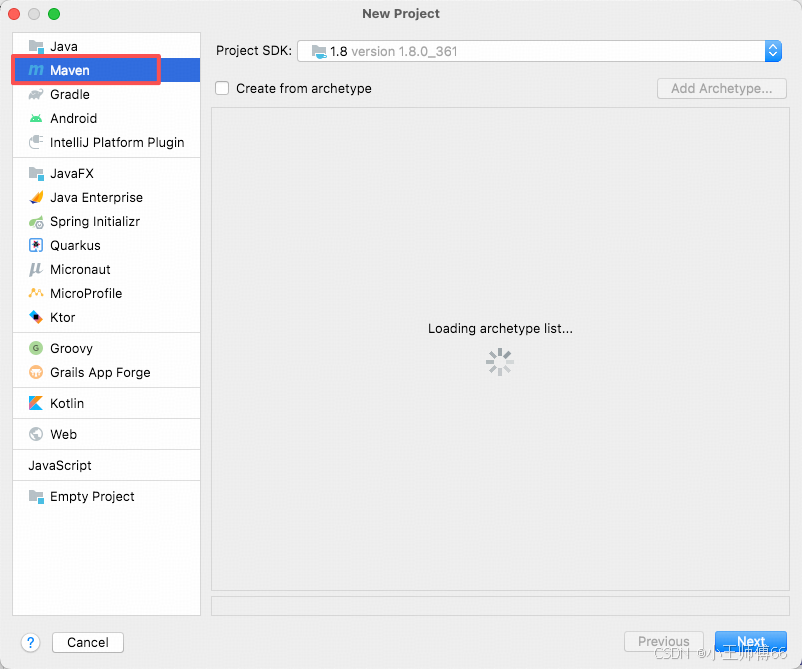Click the SDK folder icon in dropdown

point(319,52)
